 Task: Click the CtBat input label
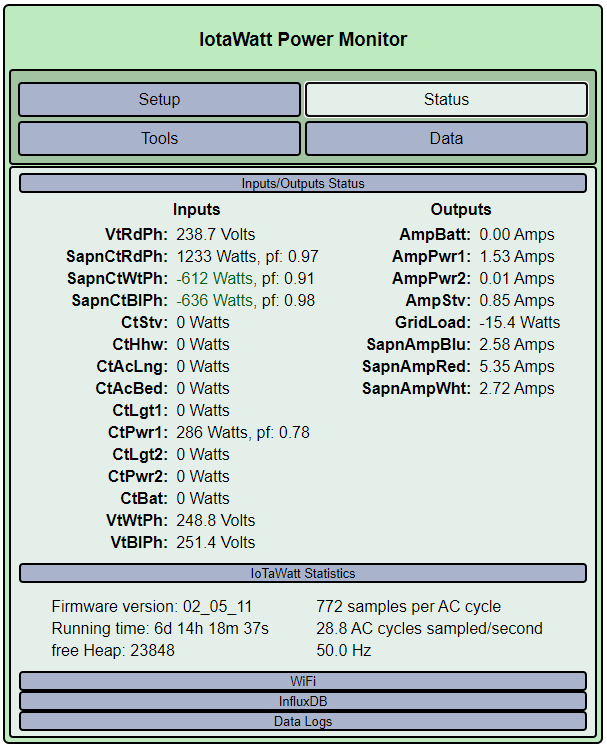click(144, 498)
